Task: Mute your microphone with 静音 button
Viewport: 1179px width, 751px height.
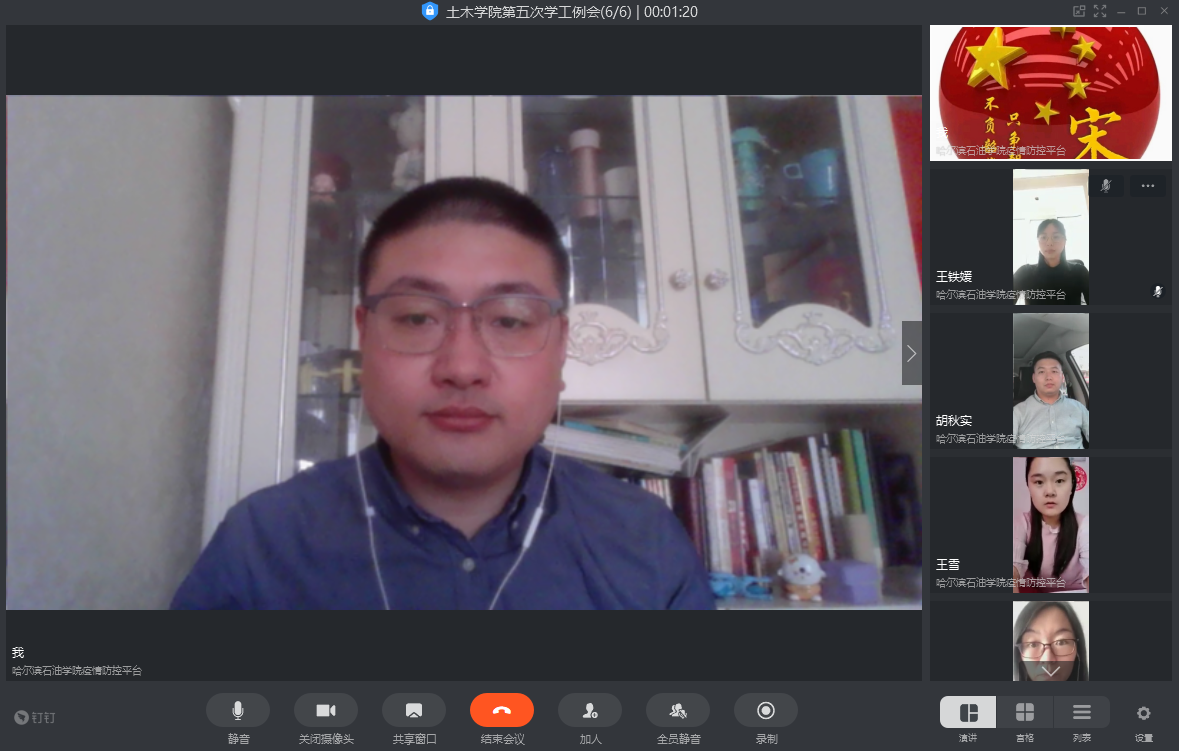Action: point(238,710)
